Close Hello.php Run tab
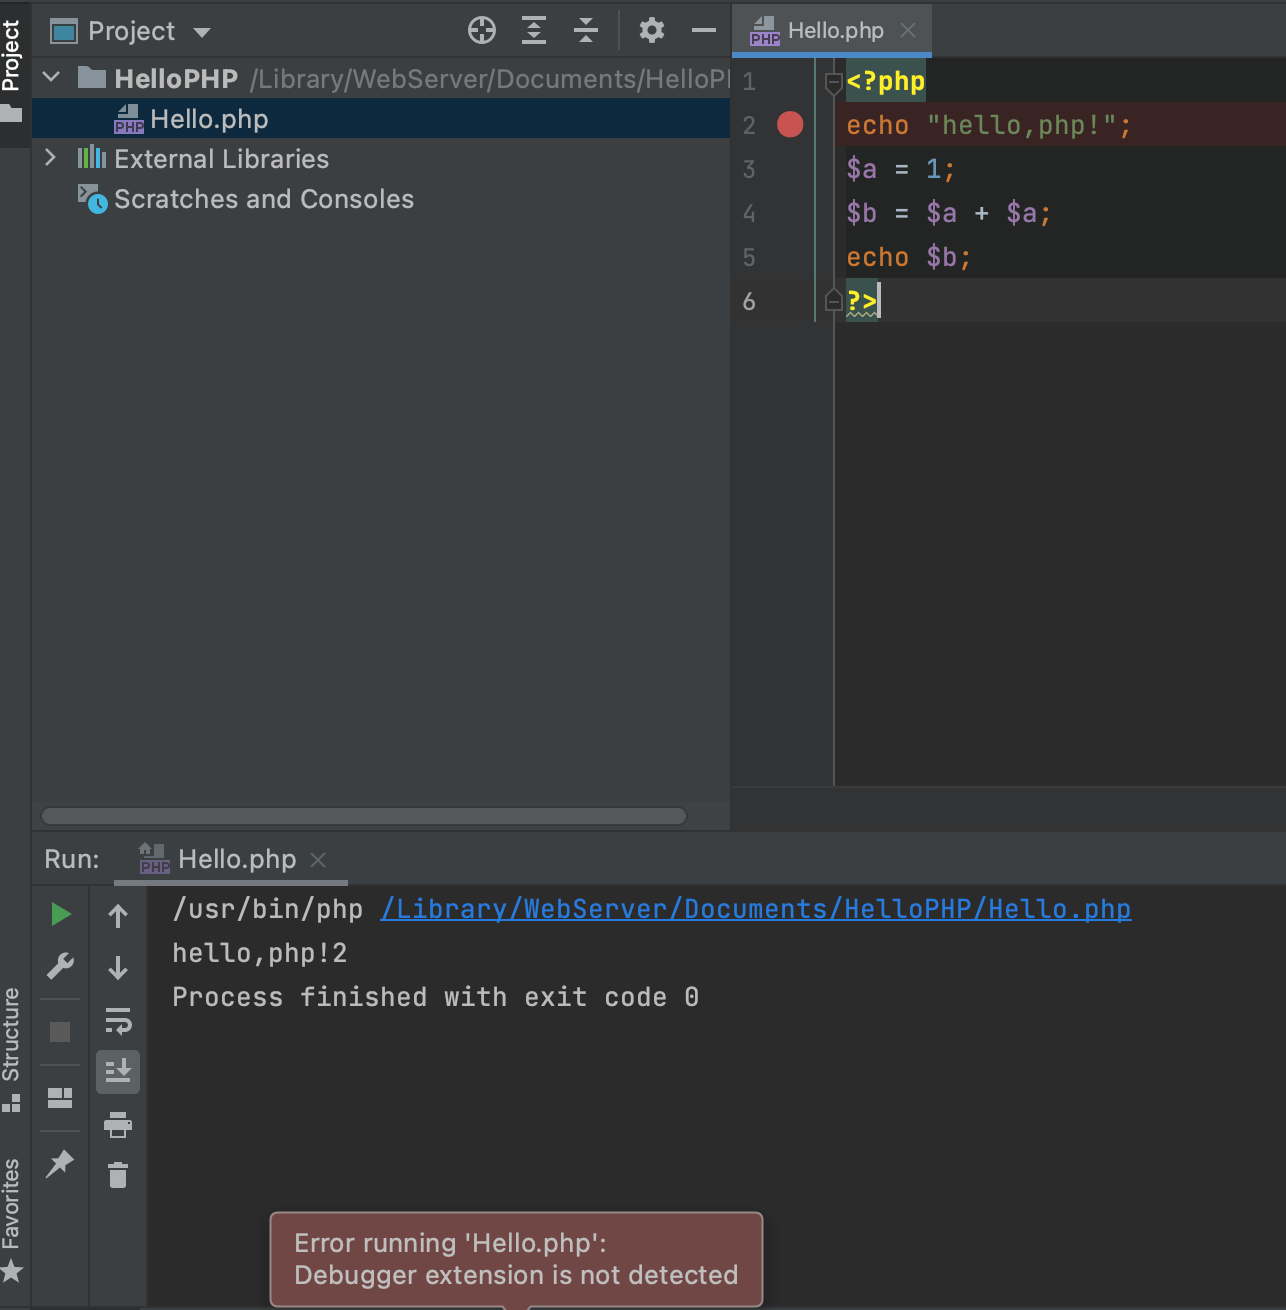 318,860
